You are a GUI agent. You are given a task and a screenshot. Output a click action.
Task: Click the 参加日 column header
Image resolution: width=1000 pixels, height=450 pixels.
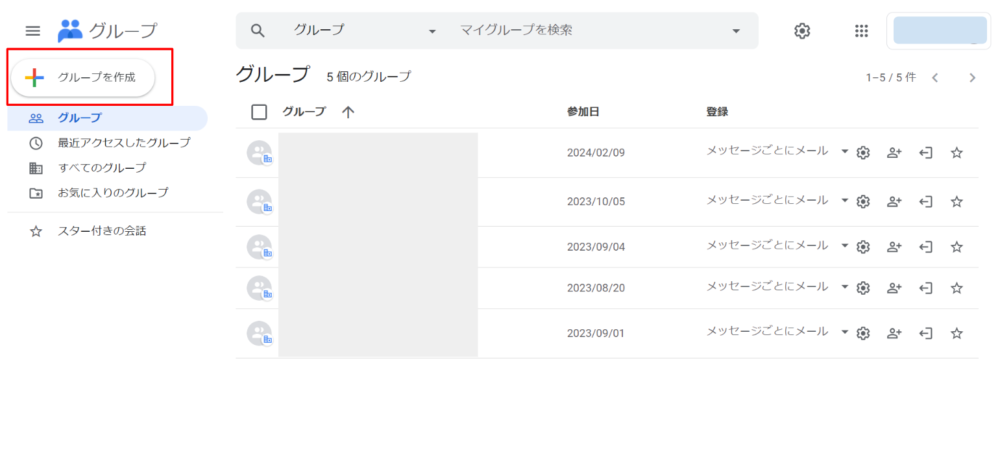tap(583, 112)
